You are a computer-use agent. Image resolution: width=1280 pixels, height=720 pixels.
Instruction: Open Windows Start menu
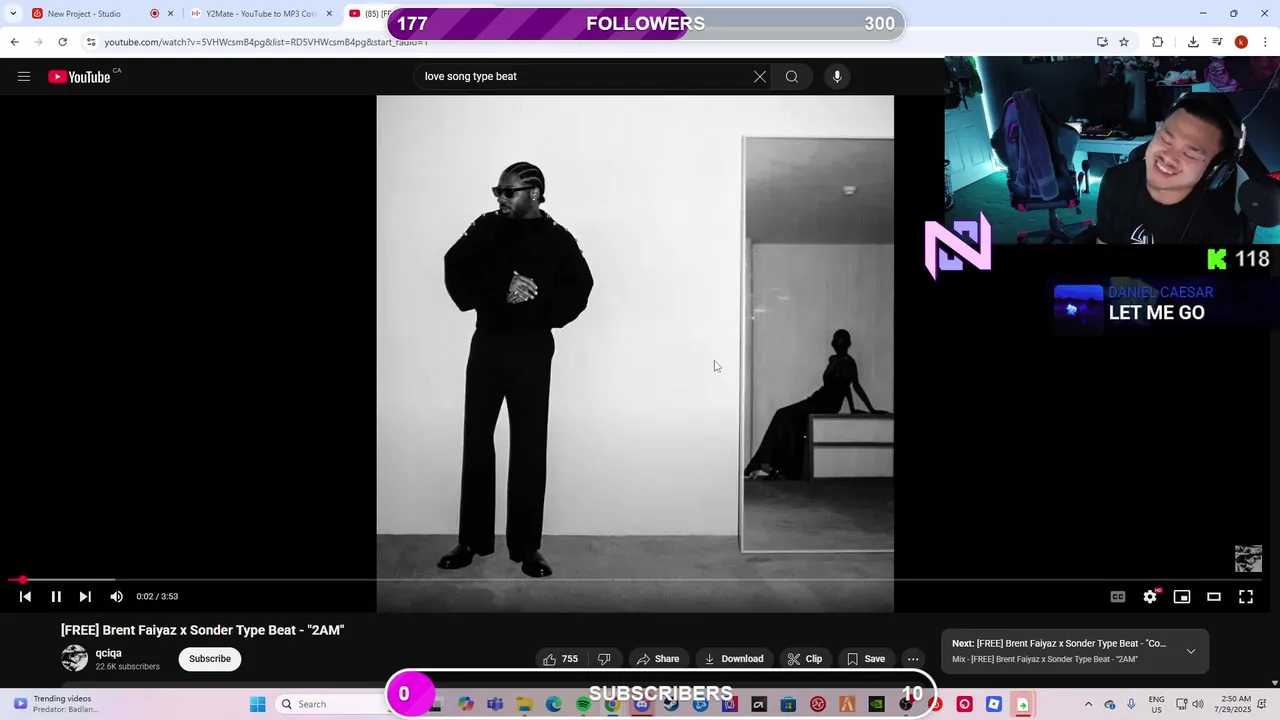(257, 704)
